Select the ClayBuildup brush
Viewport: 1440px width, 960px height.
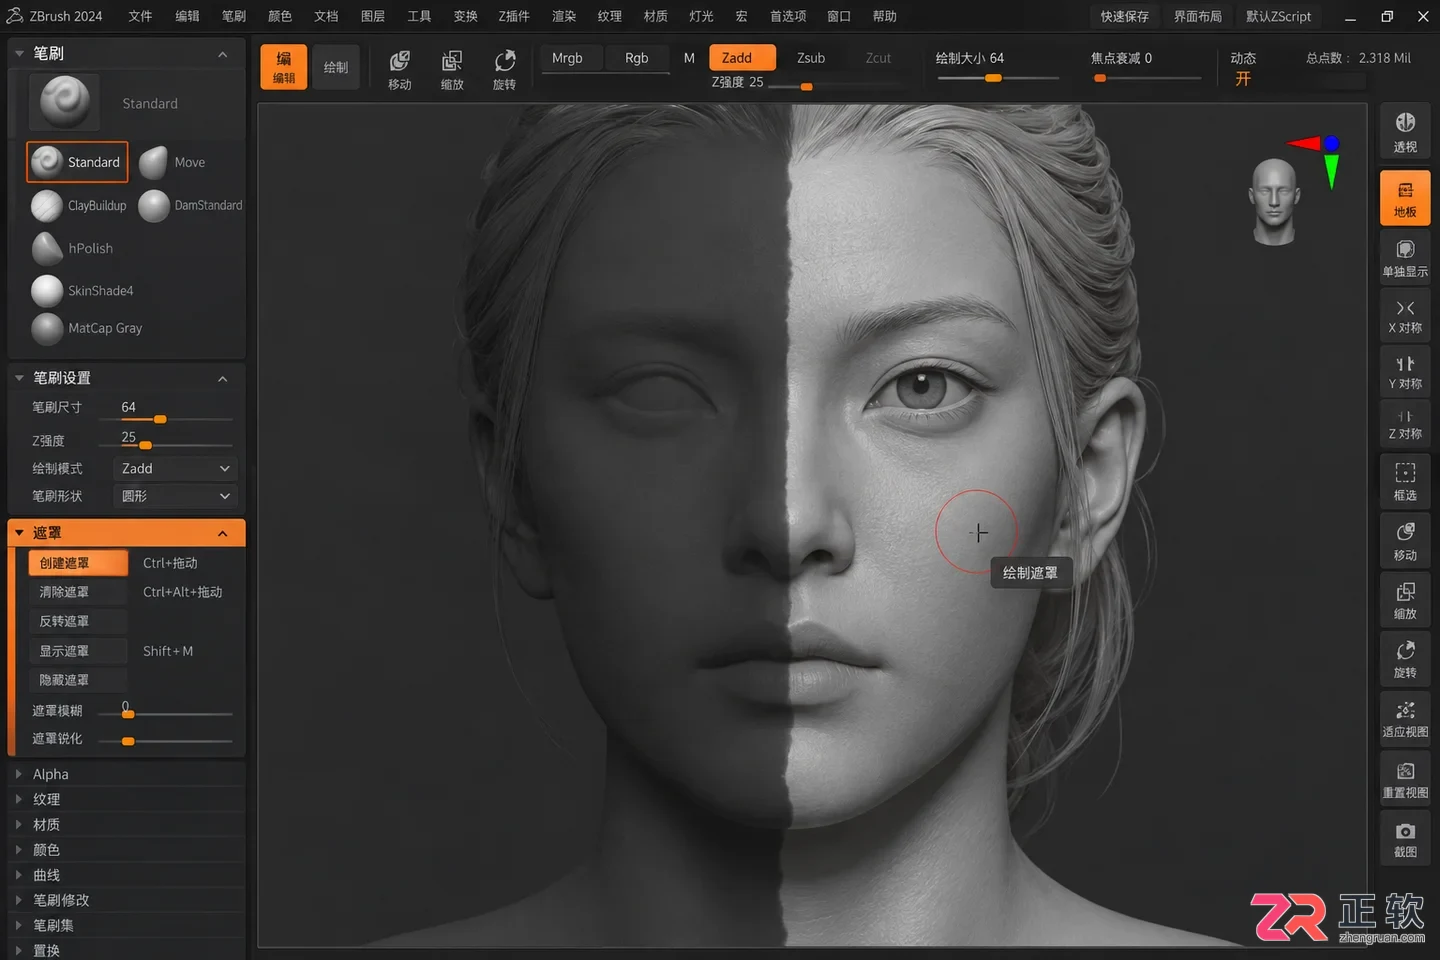(79, 205)
